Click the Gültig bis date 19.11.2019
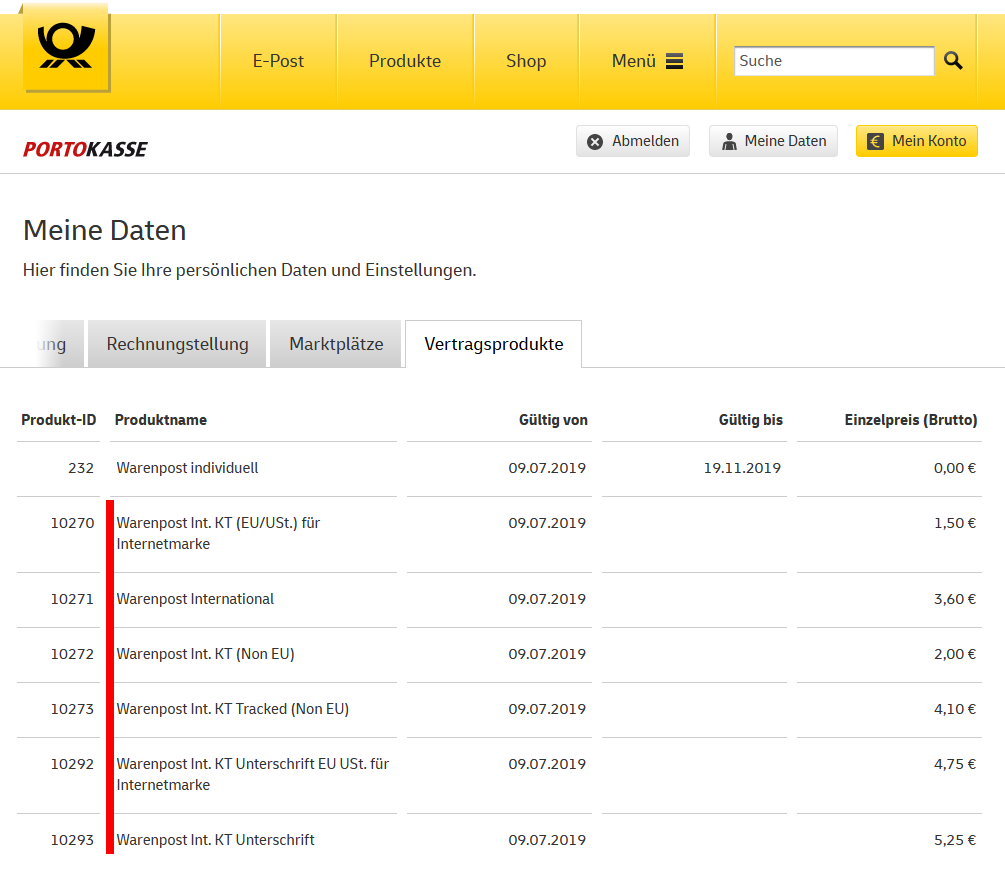 [x=742, y=468]
